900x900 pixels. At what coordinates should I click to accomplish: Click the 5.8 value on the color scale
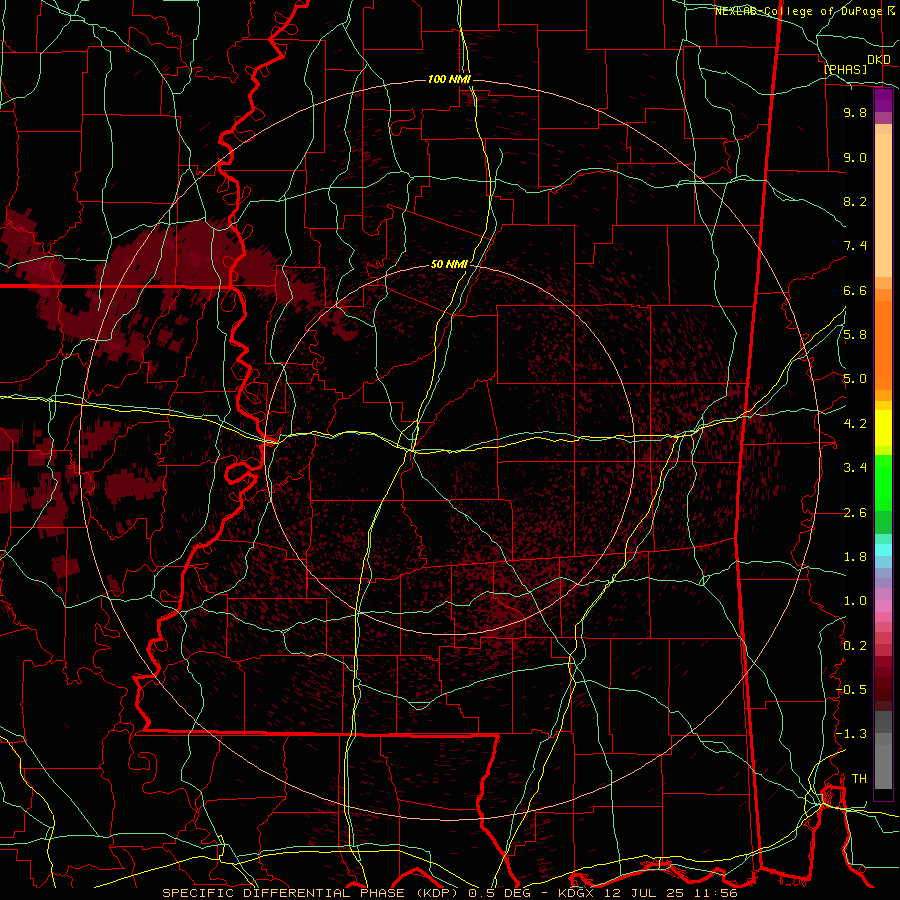pyautogui.click(x=855, y=335)
